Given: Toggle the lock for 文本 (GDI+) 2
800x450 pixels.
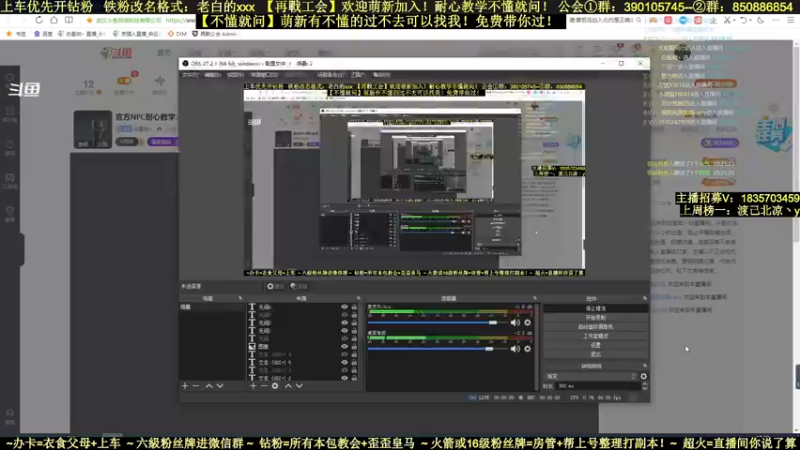Looking at the screenshot, I should pyautogui.click(x=354, y=378).
